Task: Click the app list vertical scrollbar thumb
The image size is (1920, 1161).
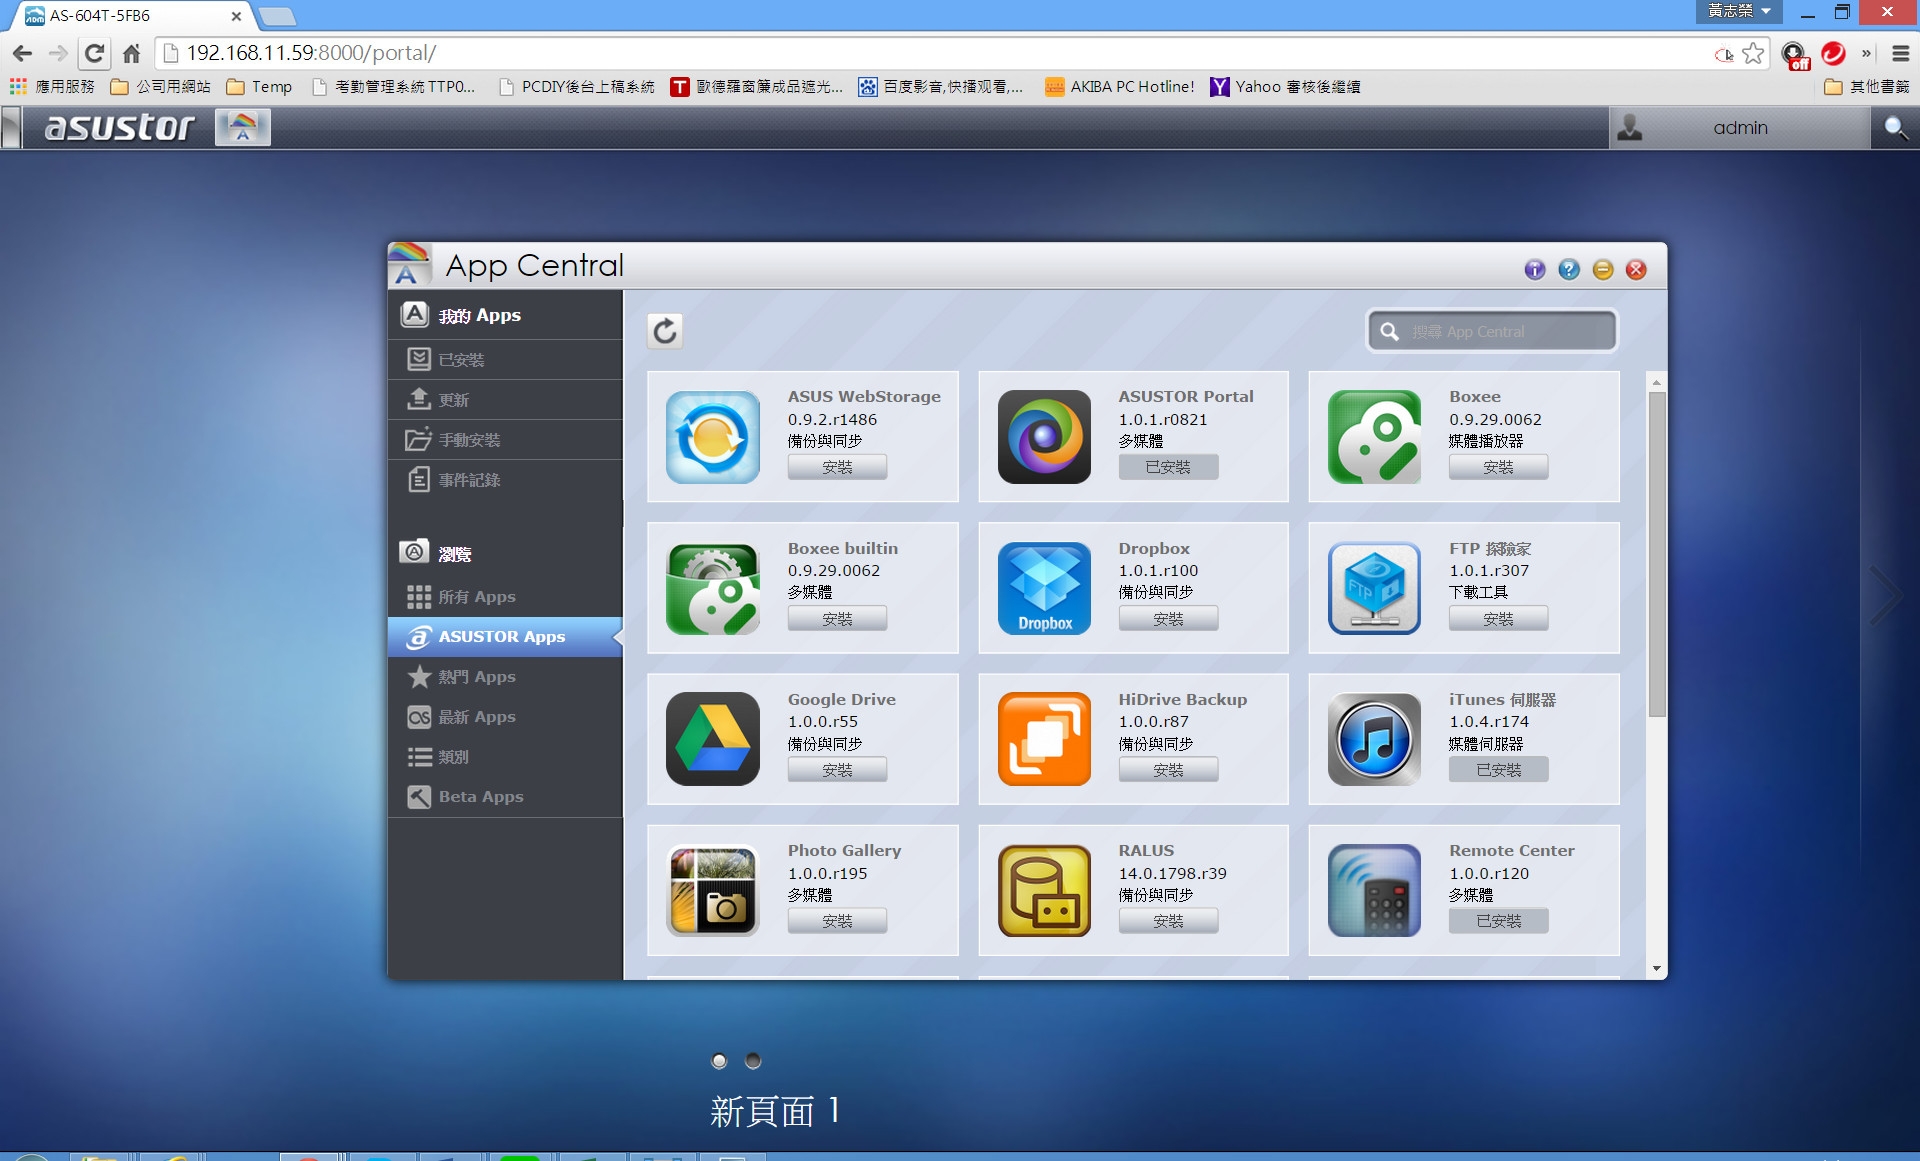Action: point(1657,553)
